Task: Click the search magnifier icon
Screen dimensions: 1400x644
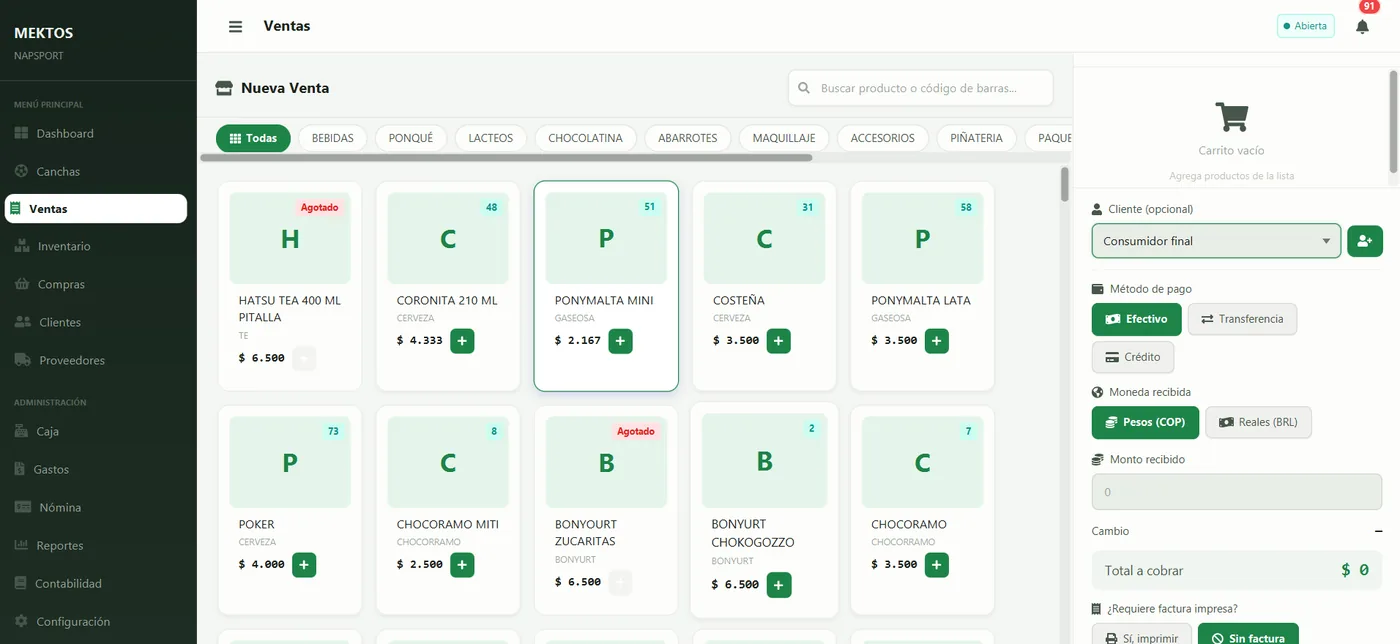Action: (804, 88)
